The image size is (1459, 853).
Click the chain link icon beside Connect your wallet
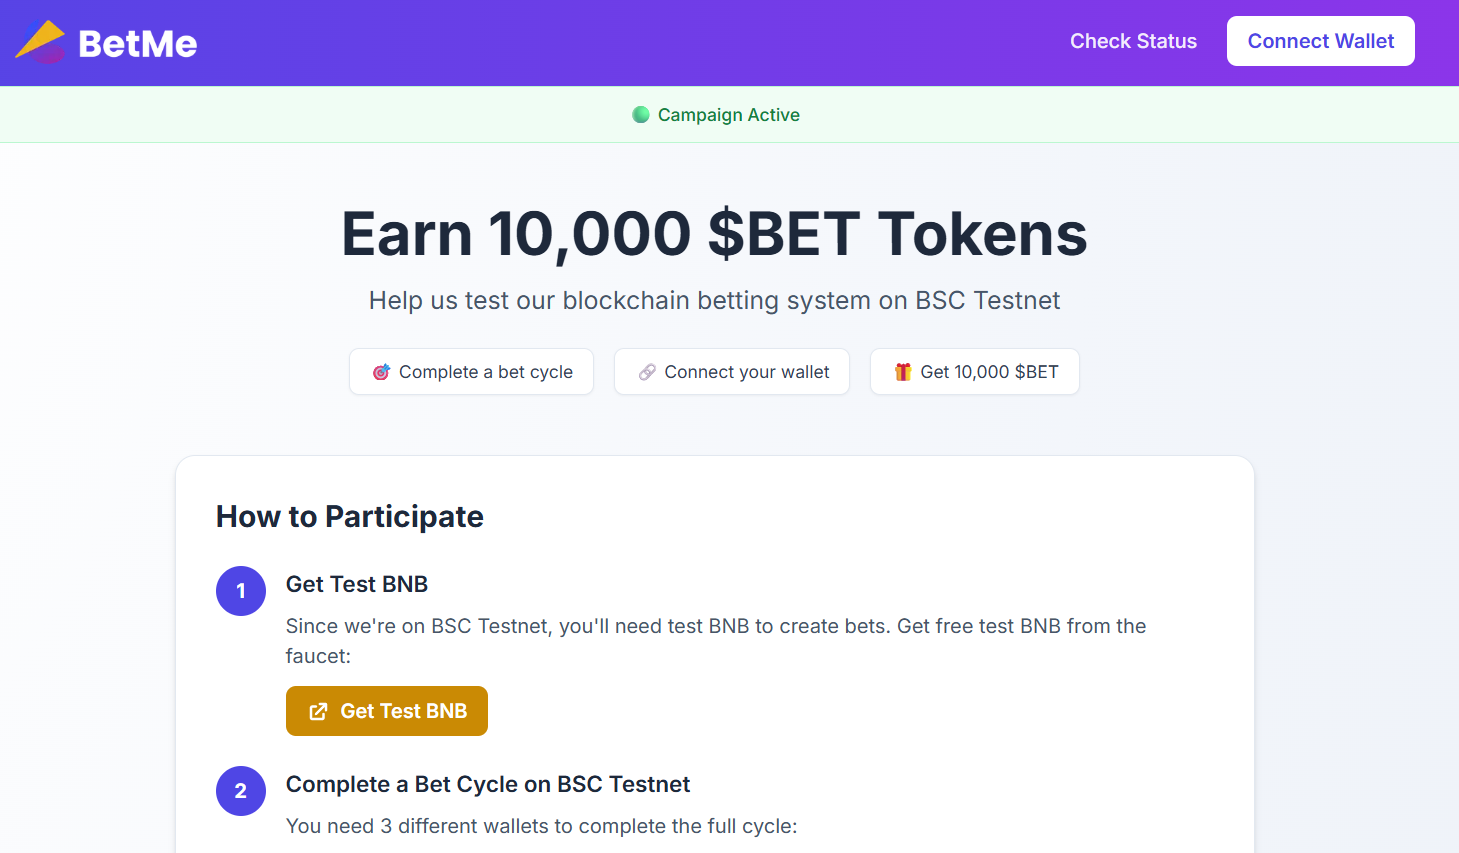coord(647,372)
